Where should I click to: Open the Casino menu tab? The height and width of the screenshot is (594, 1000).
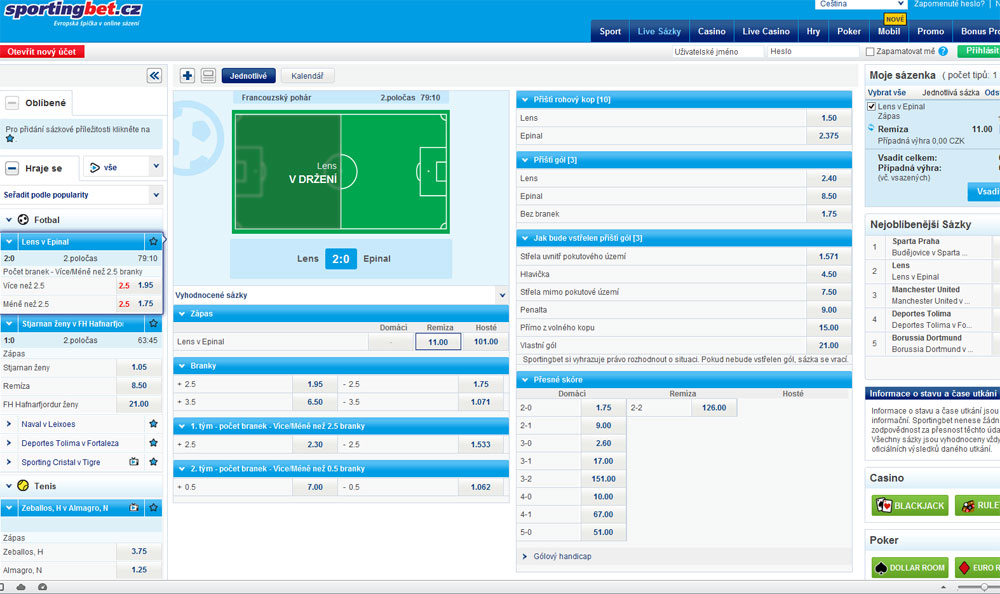[711, 31]
